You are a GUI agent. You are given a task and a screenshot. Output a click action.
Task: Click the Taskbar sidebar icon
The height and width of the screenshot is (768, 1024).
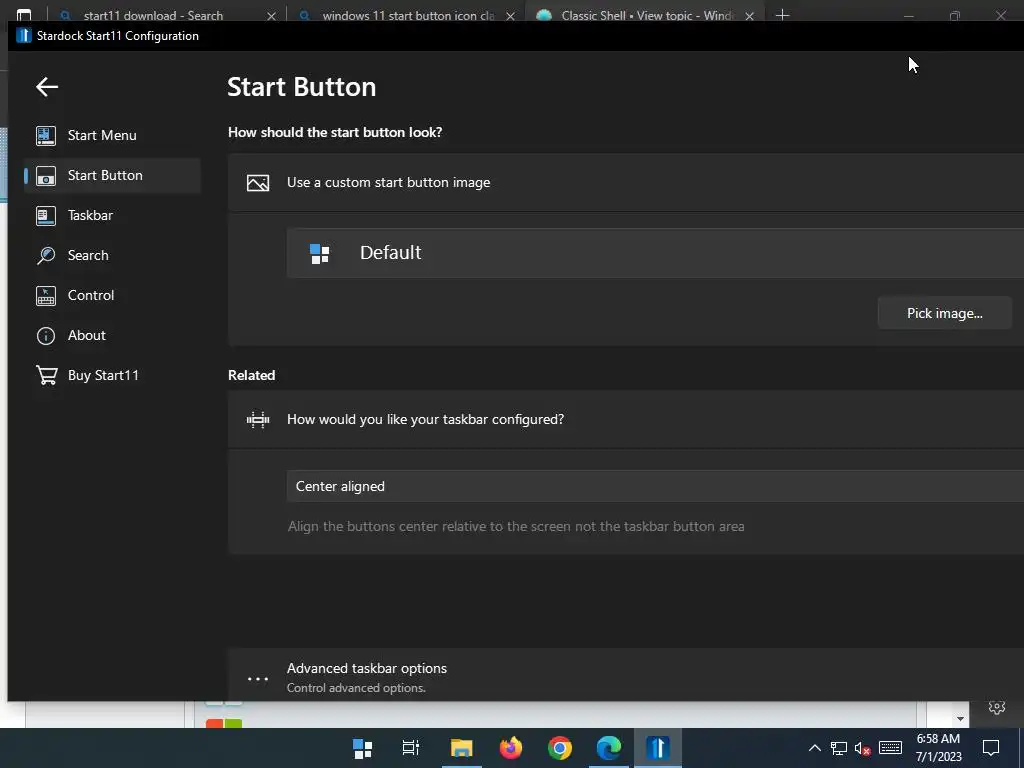[x=46, y=216]
